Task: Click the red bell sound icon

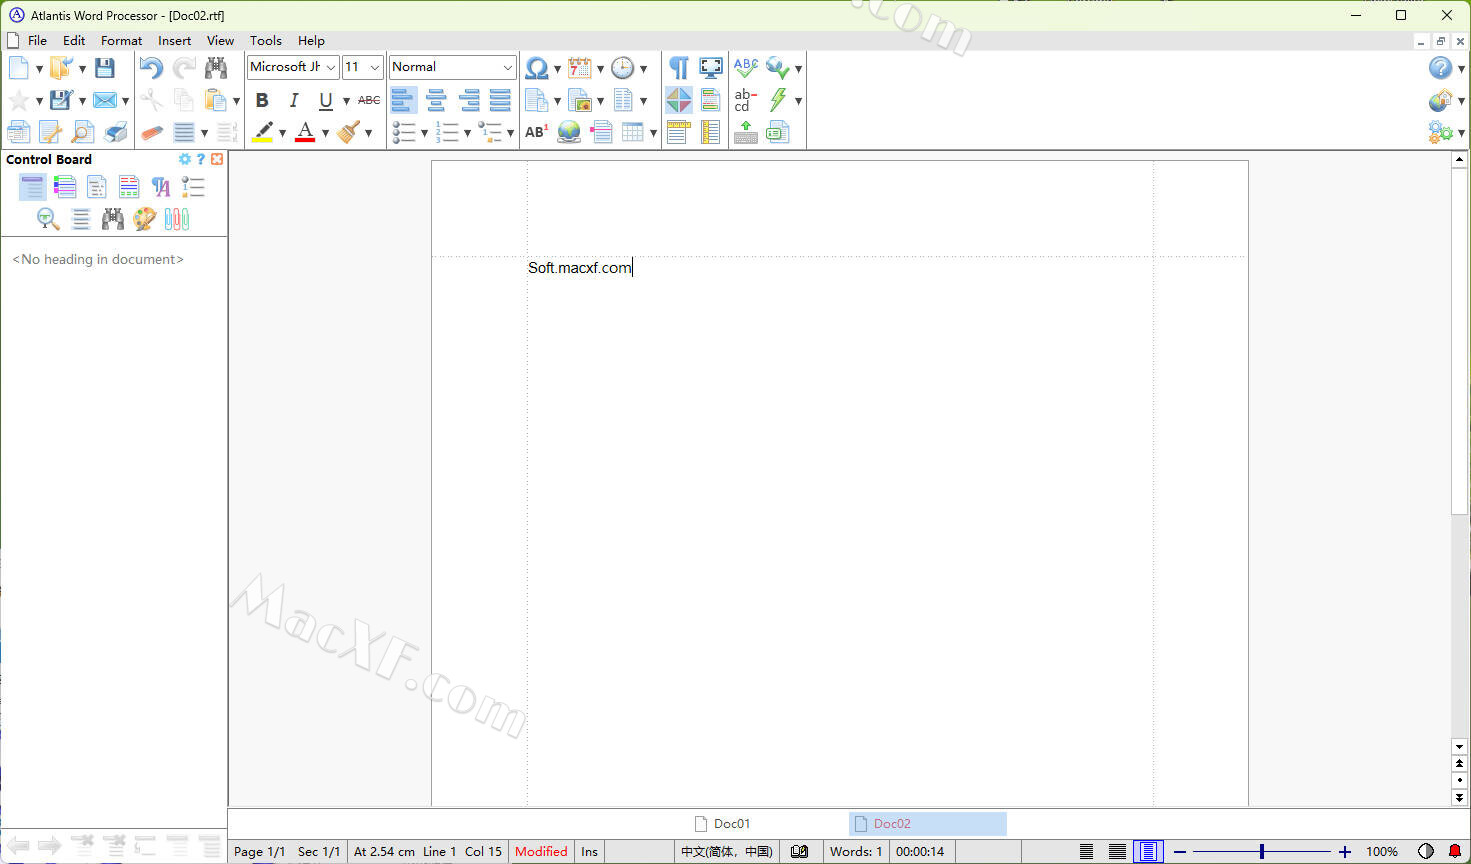Action: pos(1455,852)
